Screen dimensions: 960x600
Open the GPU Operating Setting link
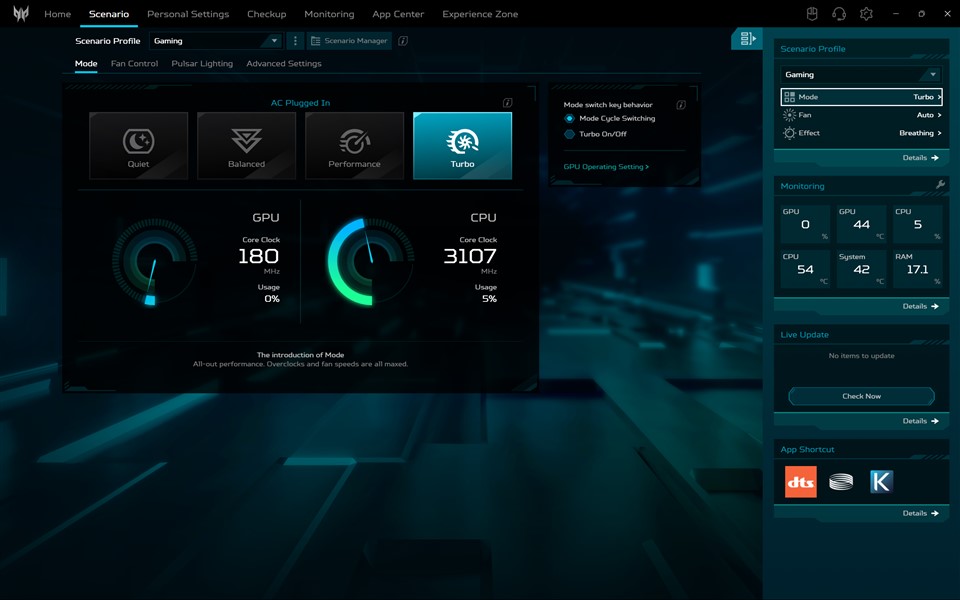point(606,167)
